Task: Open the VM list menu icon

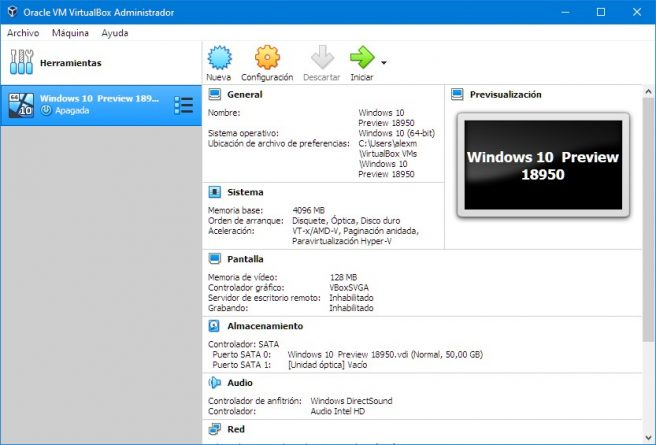Action: click(183, 105)
